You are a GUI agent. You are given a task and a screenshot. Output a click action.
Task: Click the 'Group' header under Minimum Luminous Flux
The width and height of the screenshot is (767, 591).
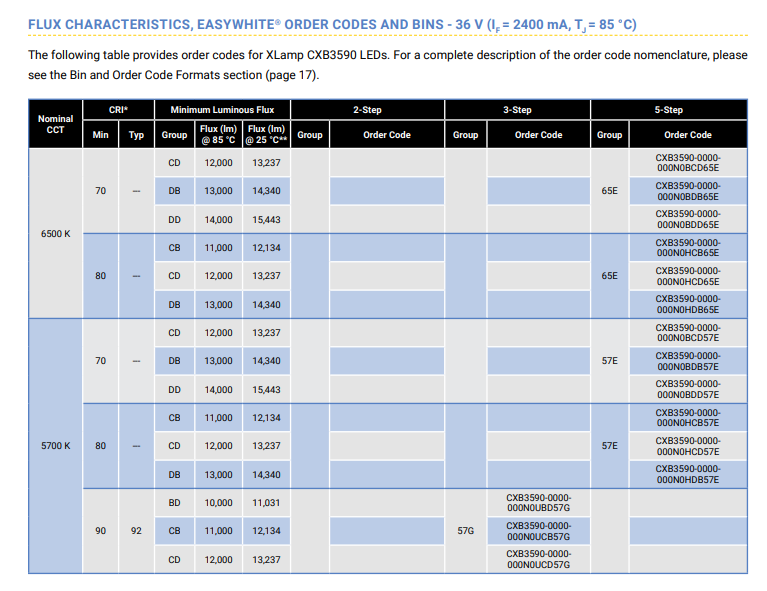pos(174,135)
